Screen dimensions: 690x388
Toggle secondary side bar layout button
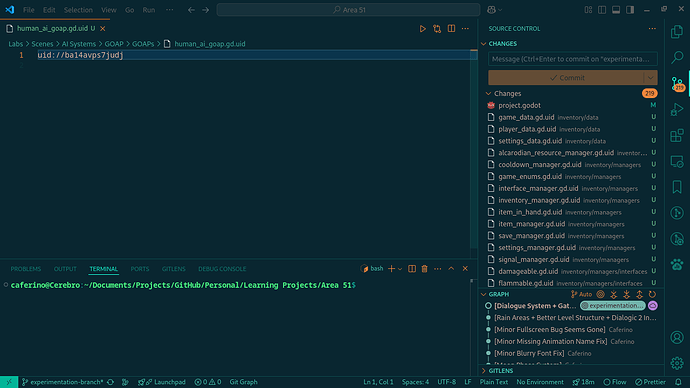630,10
